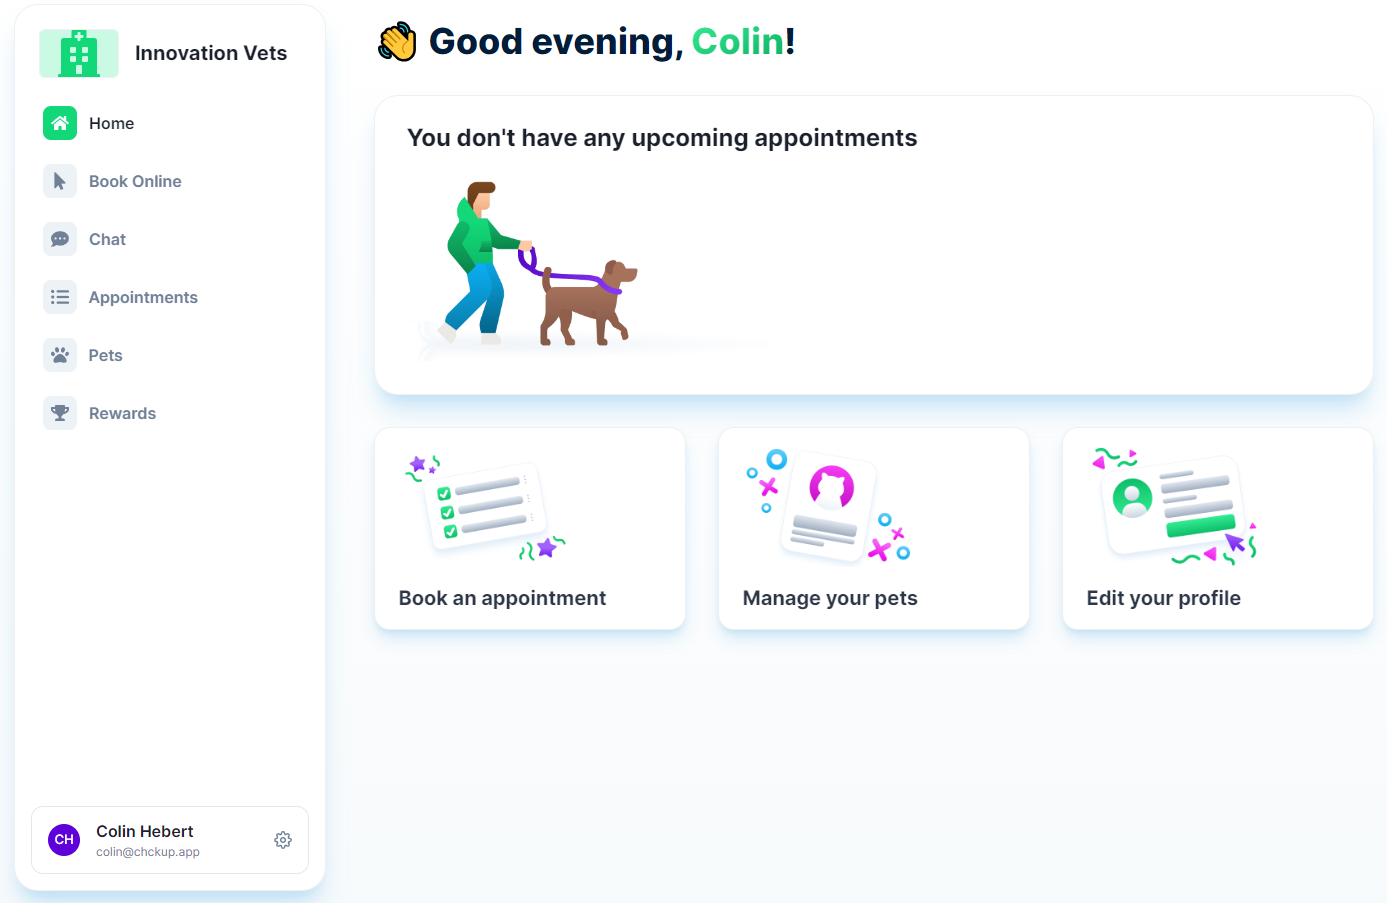Viewport: 1387px width, 903px height.
Task: Click the Home house icon
Action: [60, 123]
